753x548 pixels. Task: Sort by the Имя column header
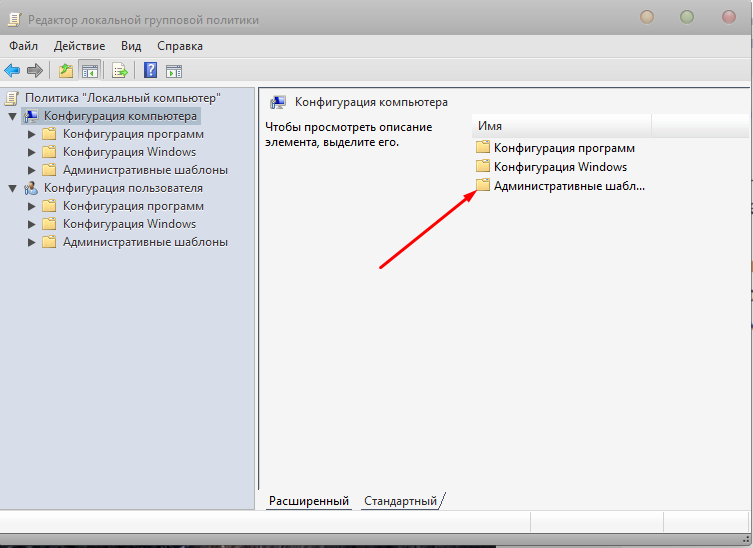coord(561,126)
